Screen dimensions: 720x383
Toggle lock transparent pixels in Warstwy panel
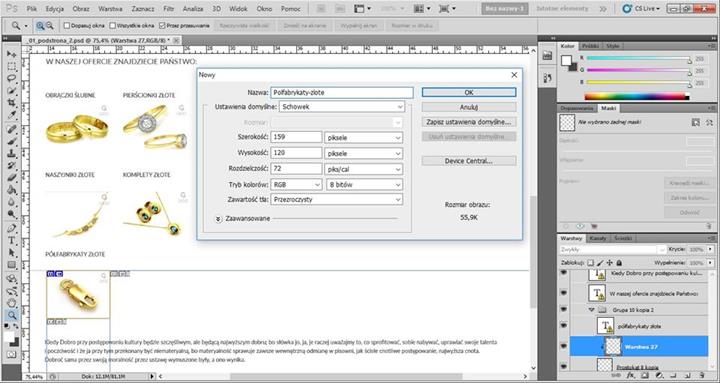(x=591, y=263)
